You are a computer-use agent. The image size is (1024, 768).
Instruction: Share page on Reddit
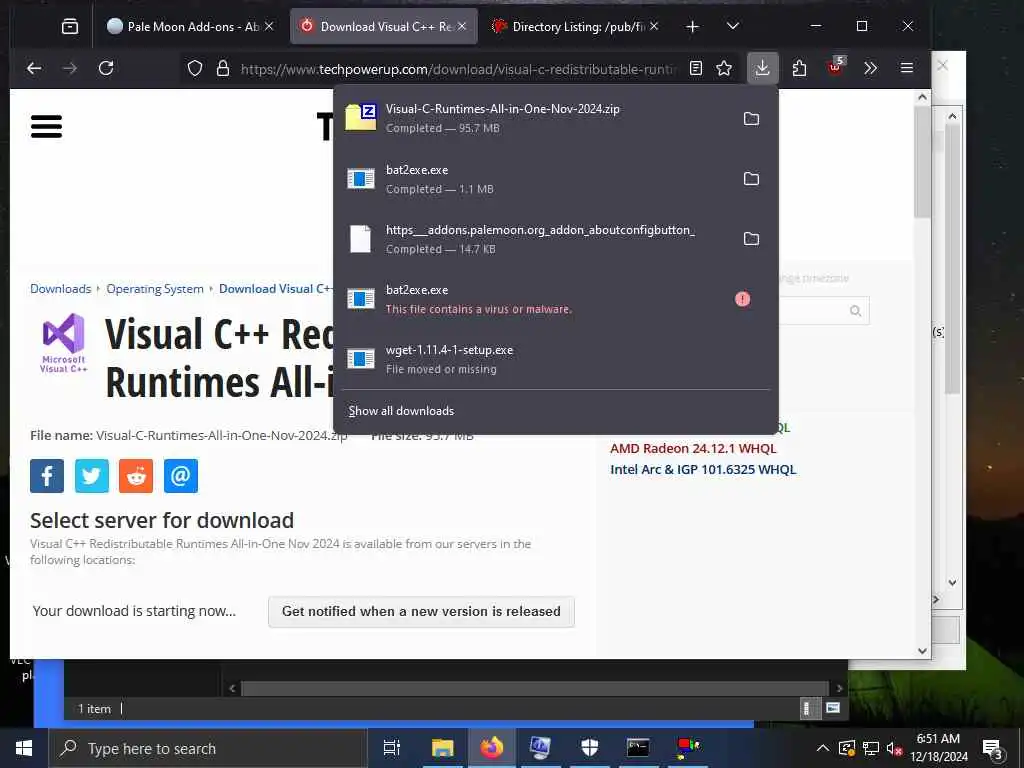point(136,475)
